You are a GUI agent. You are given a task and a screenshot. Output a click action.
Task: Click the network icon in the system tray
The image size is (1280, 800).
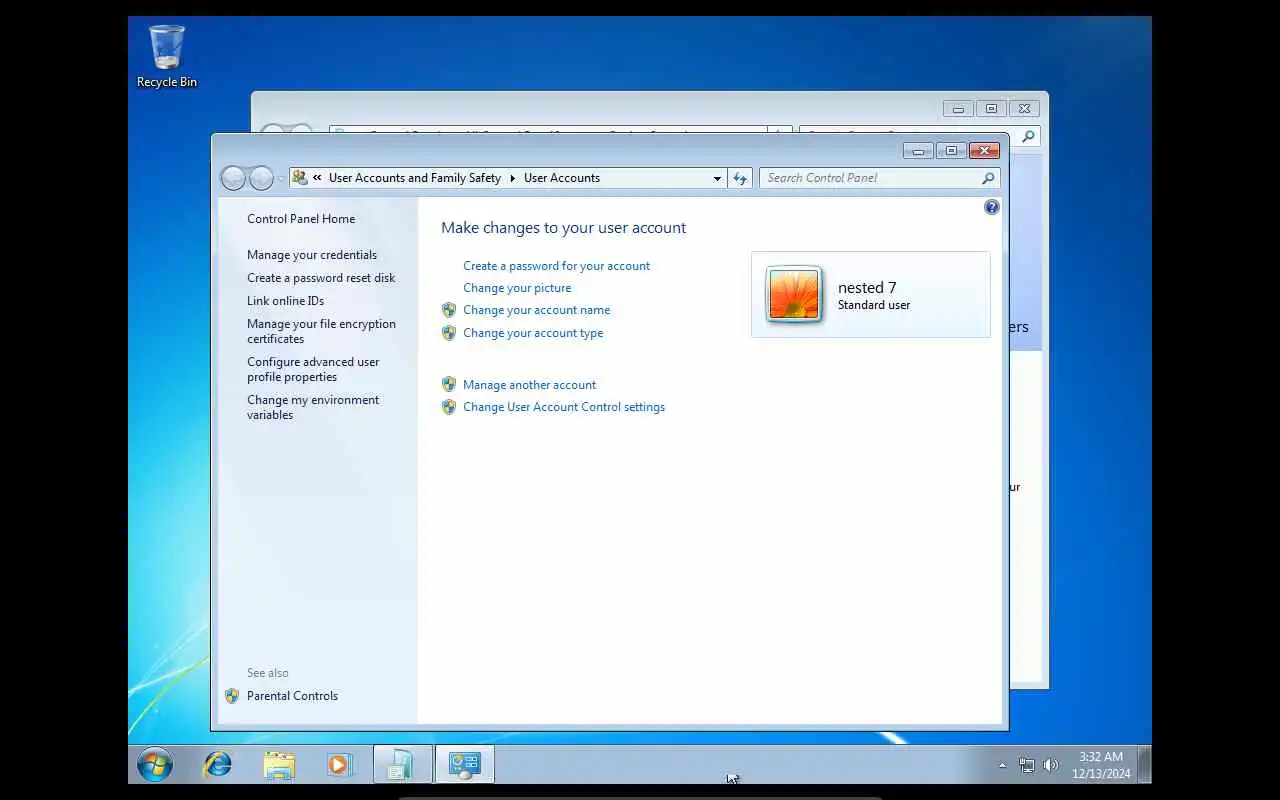tap(1027, 765)
